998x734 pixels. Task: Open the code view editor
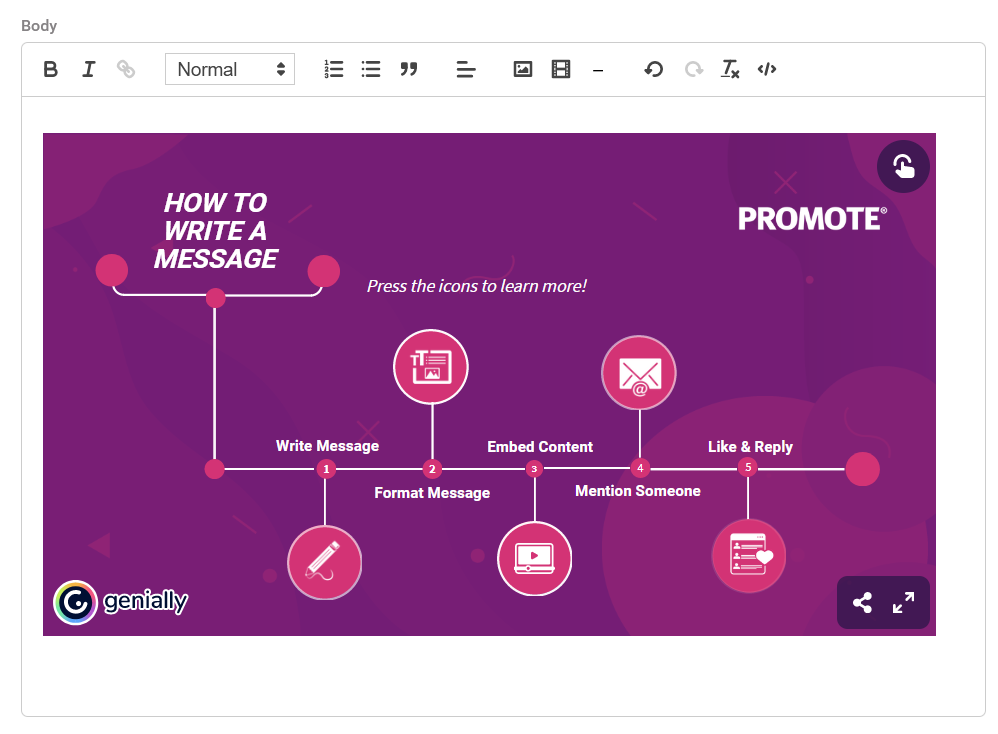(767, 69)
